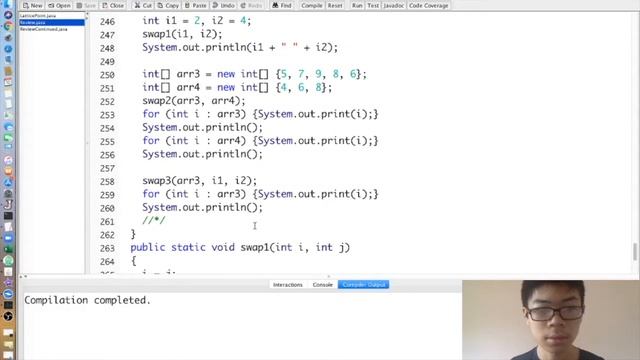
Task: Compile the code with the Compile button
Action: point(312,5)
